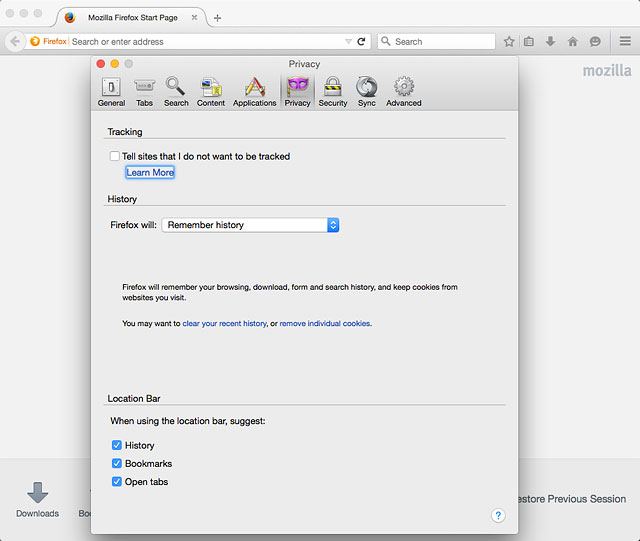Viewport: 640px width, 541px height.
Task: Open the Content preferences pane
Action: (211, 92)
